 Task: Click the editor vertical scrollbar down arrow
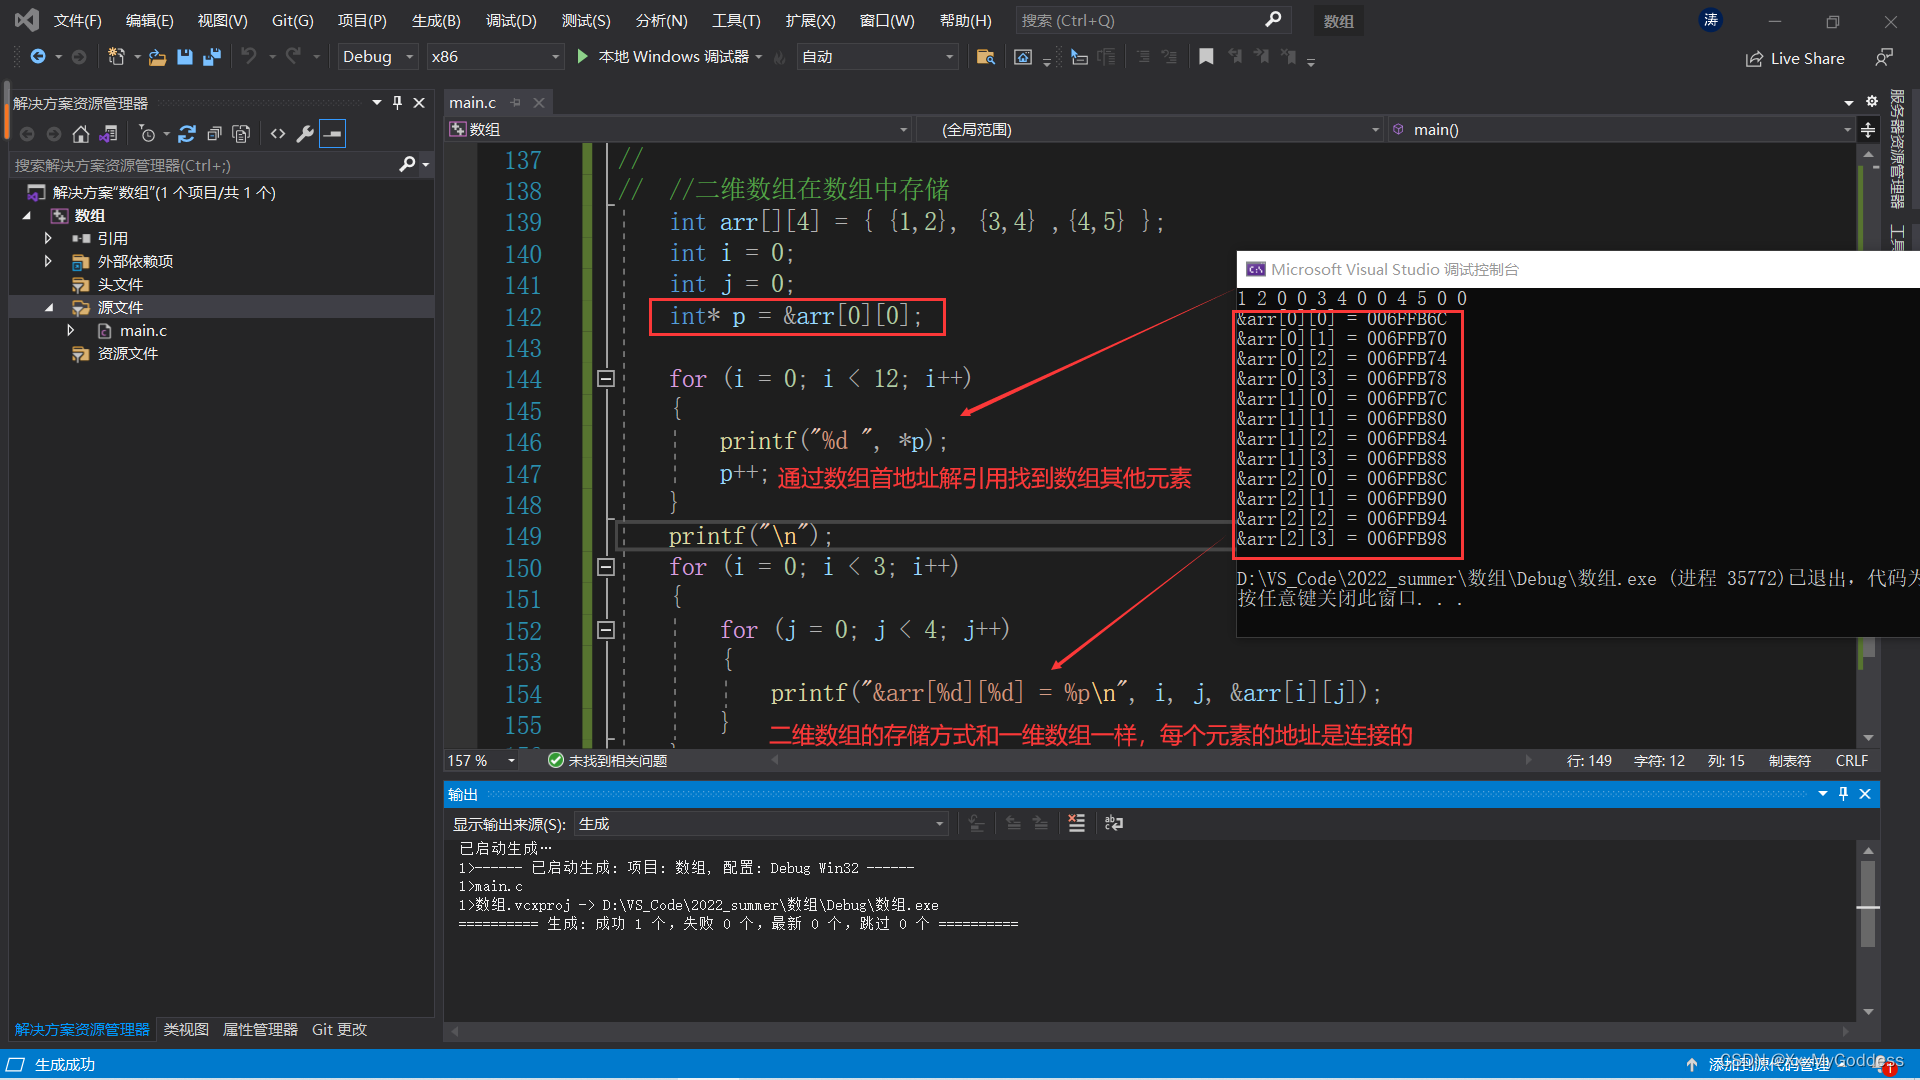tap(1868, 738)
